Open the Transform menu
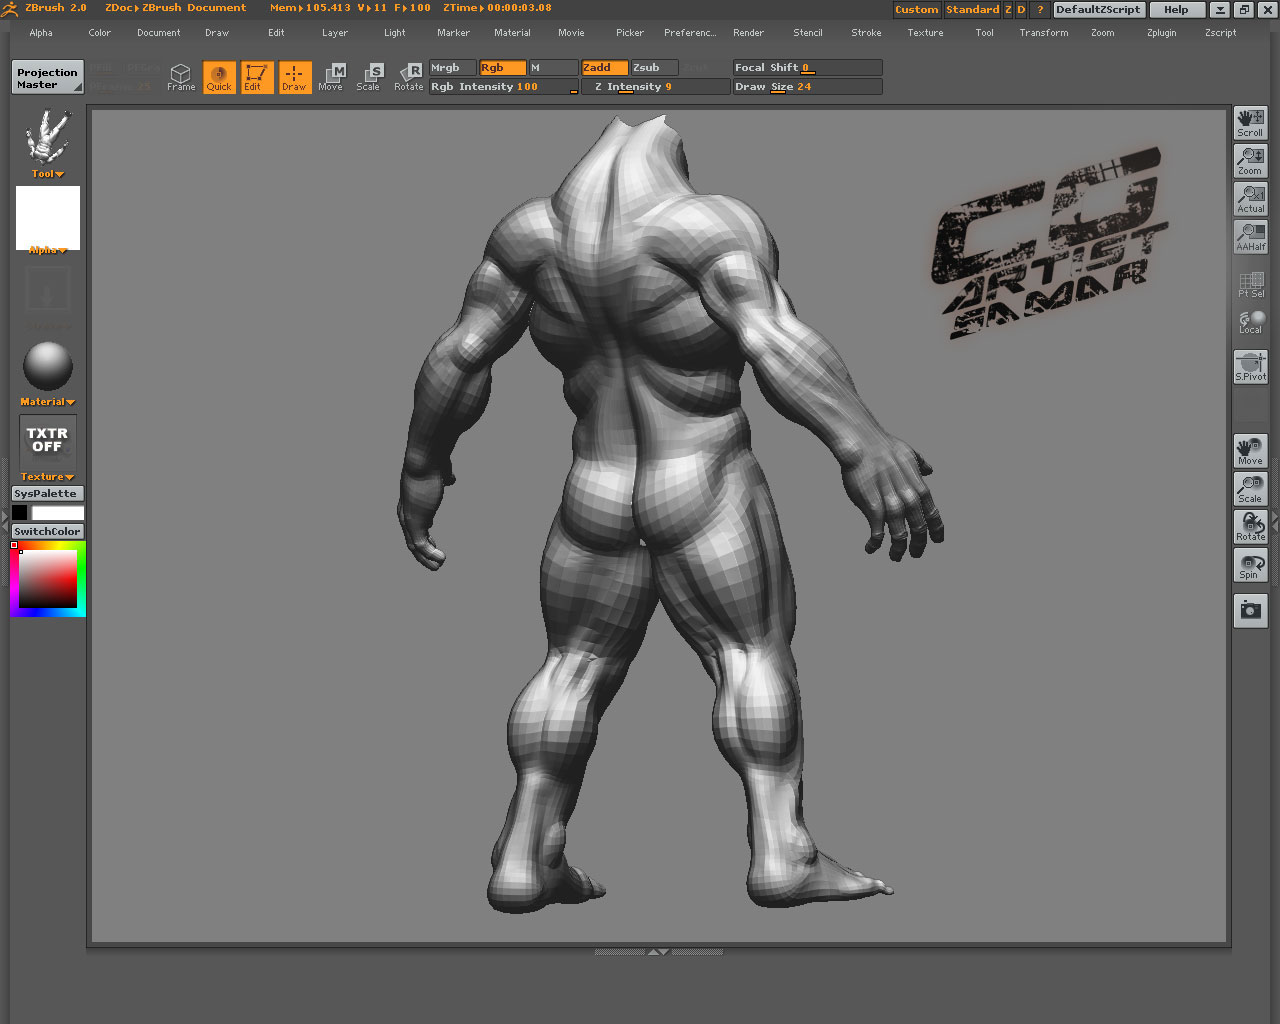Image resolution: width=1280 pixels, height=1024 pixels. 1043,32
